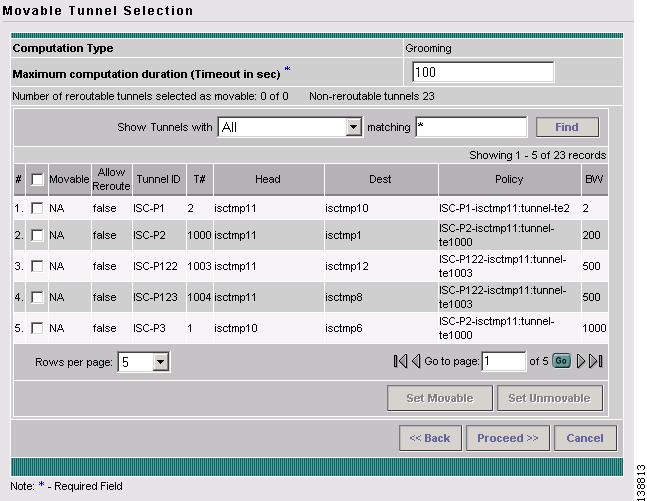Screen dimensions: 647x501
Task: Go to the previous page of records
Action: (416, 362)
